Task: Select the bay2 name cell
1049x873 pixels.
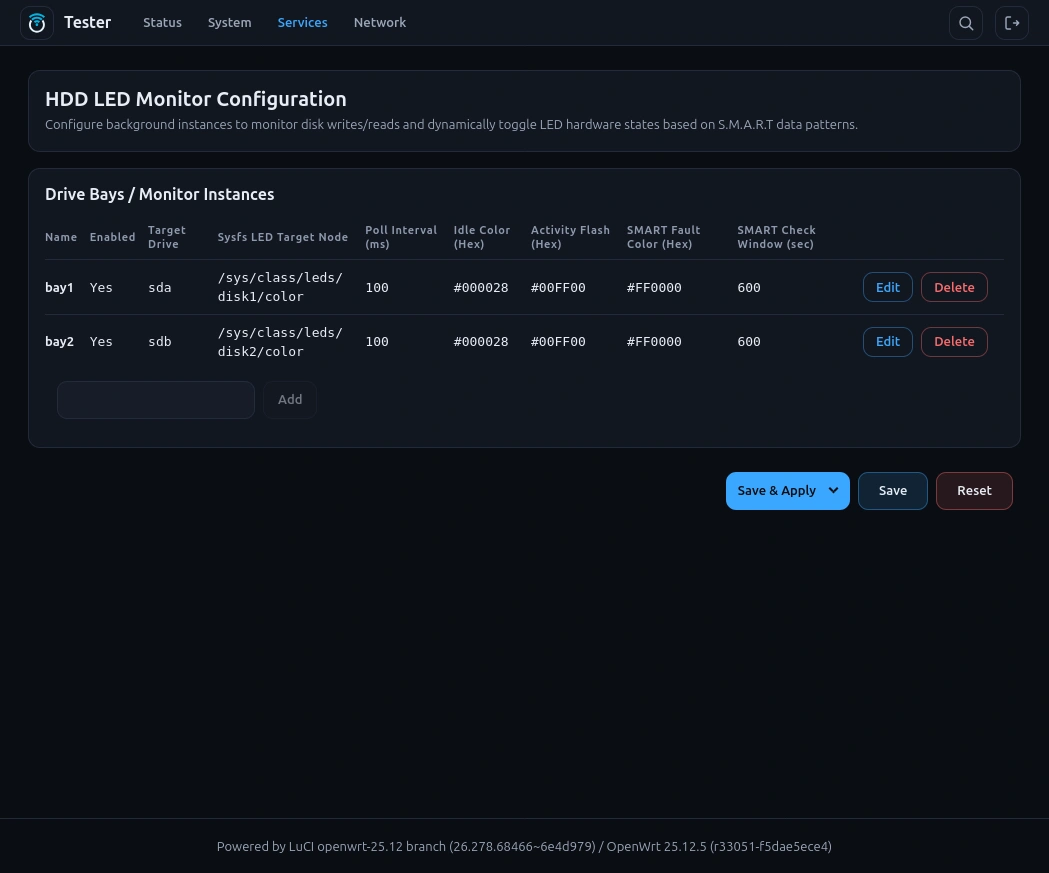Action: [60, 342]
